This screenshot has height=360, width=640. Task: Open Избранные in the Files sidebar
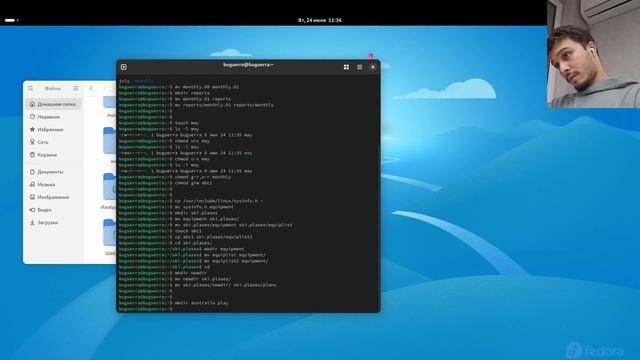point(53,129)
